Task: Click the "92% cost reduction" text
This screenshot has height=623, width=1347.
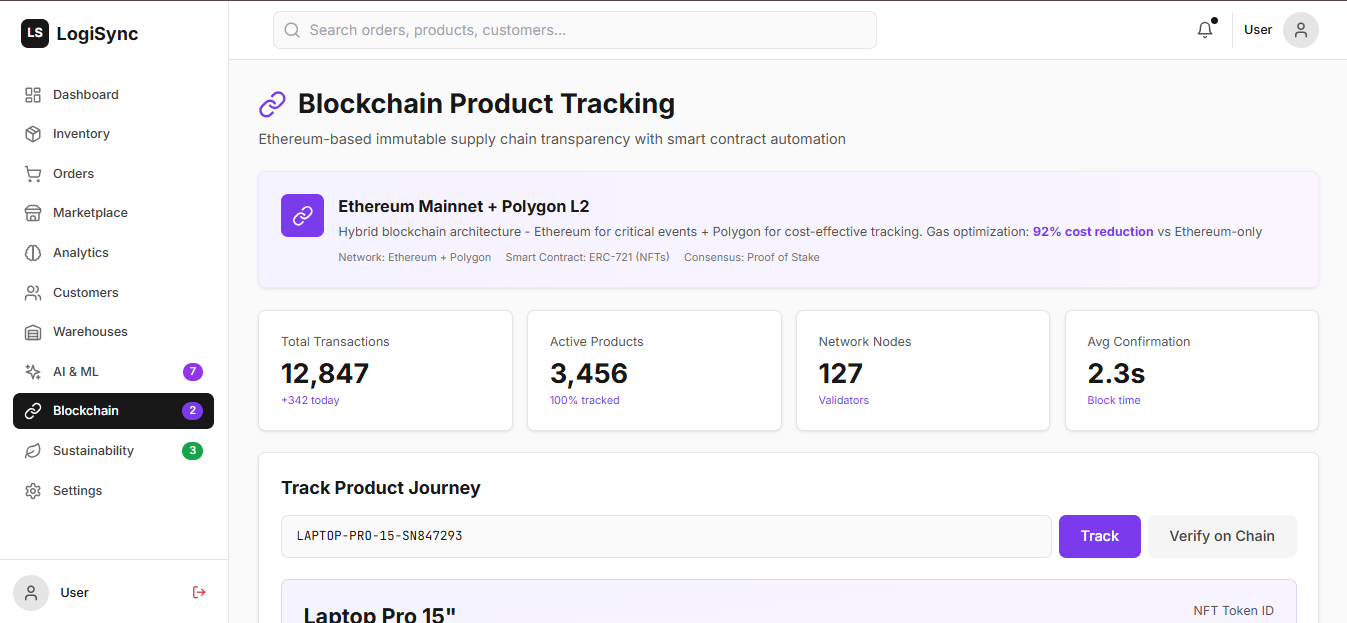Action: pos(1093,232)
